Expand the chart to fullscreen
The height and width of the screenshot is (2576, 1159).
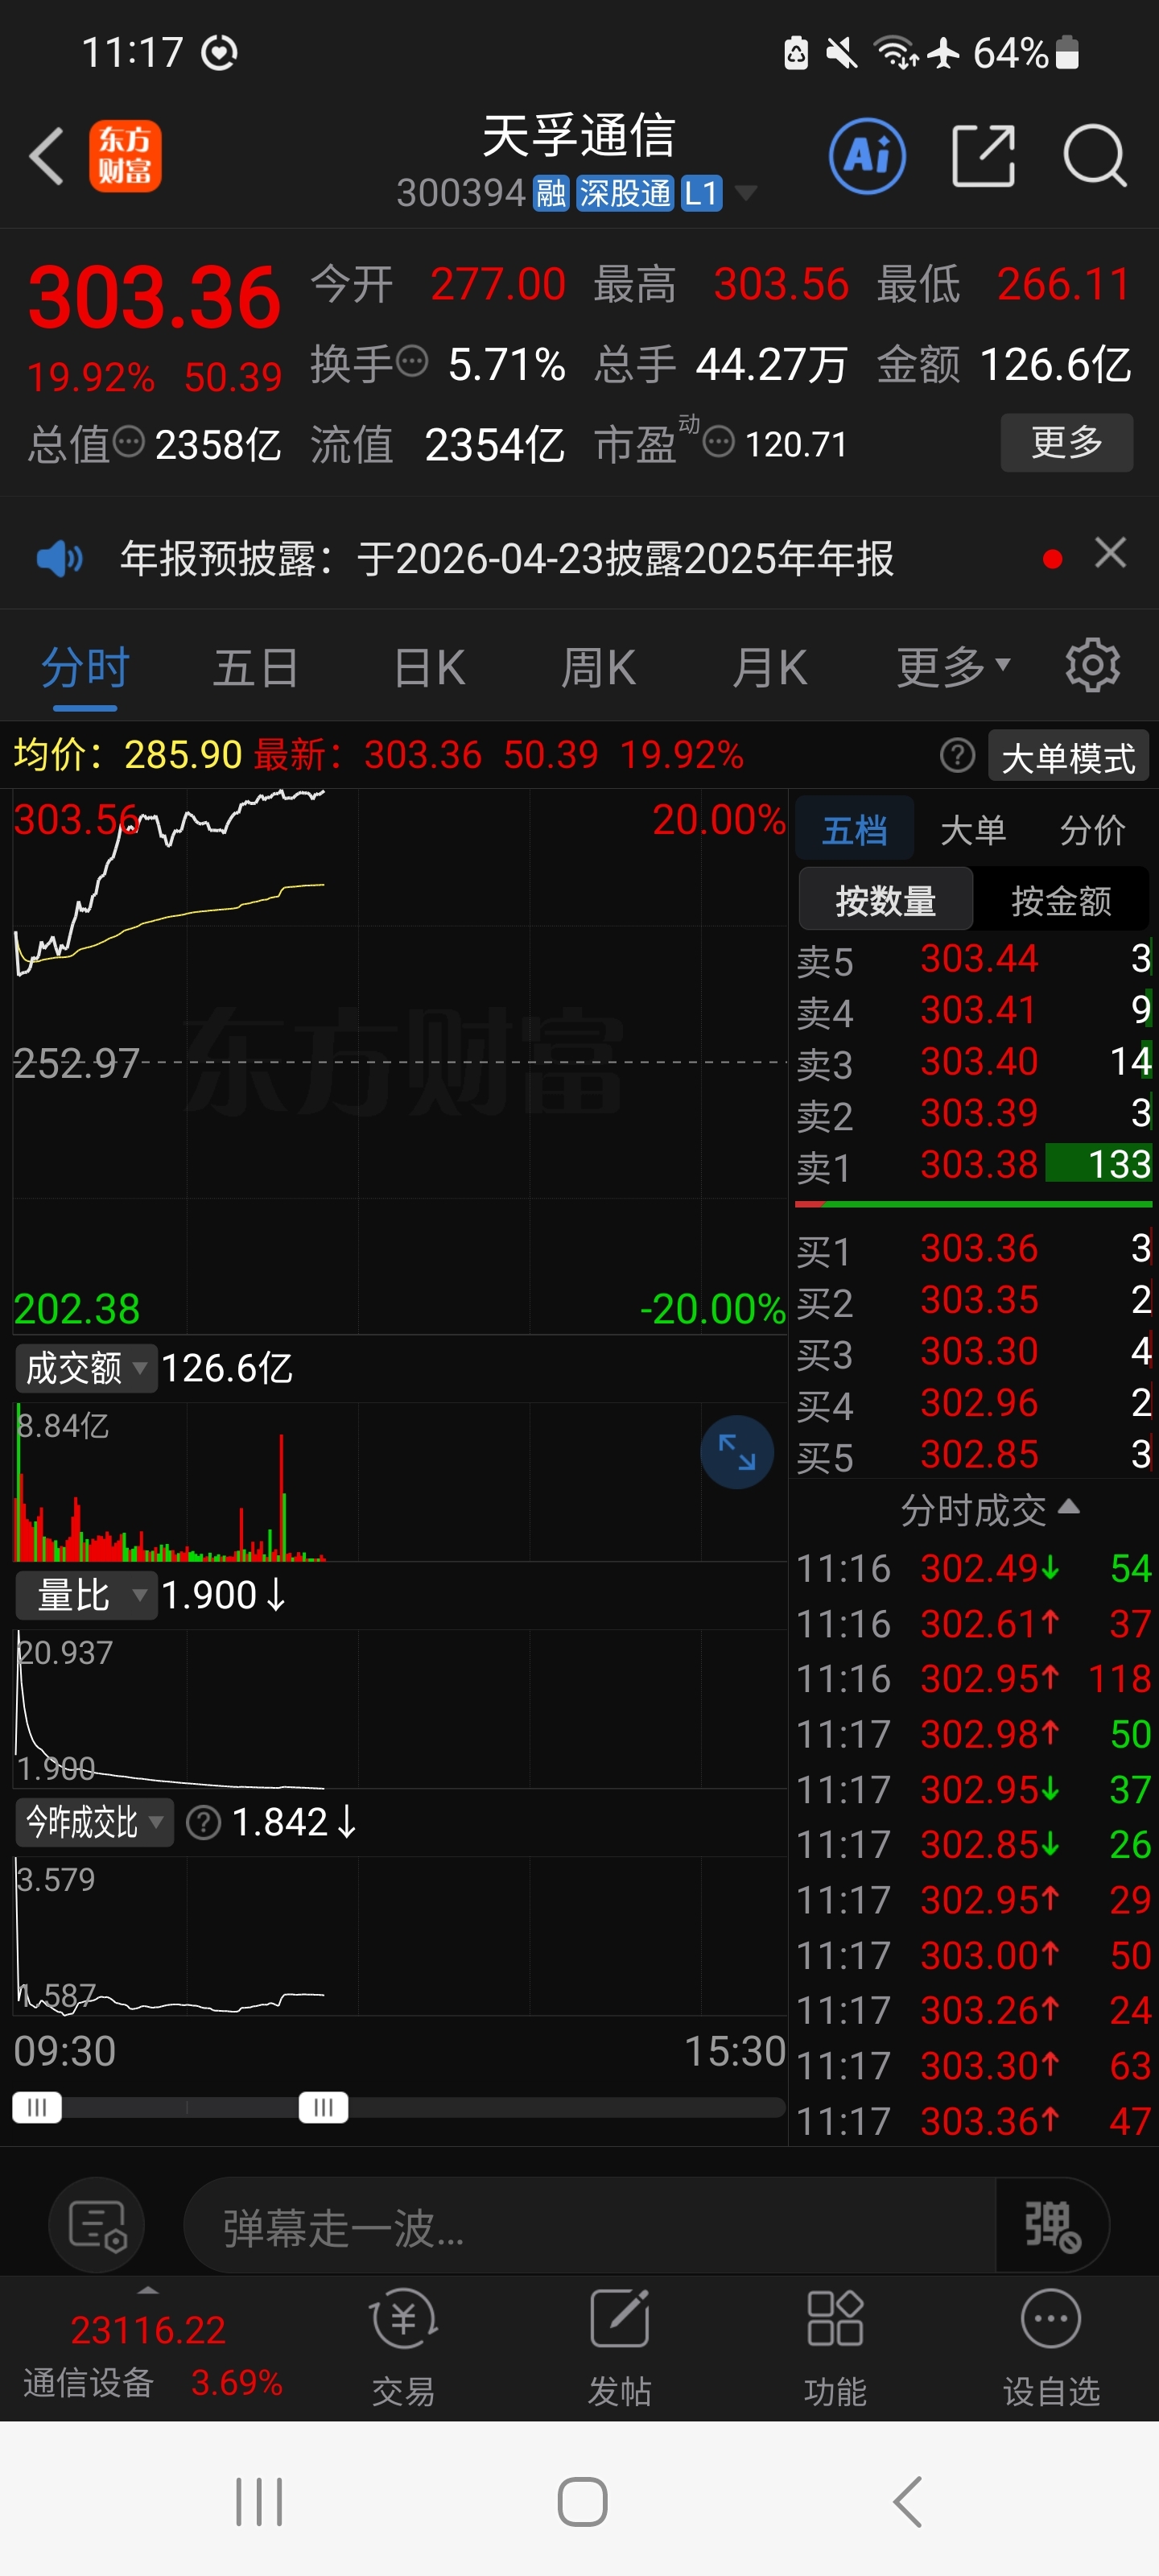coord(737,1452)
